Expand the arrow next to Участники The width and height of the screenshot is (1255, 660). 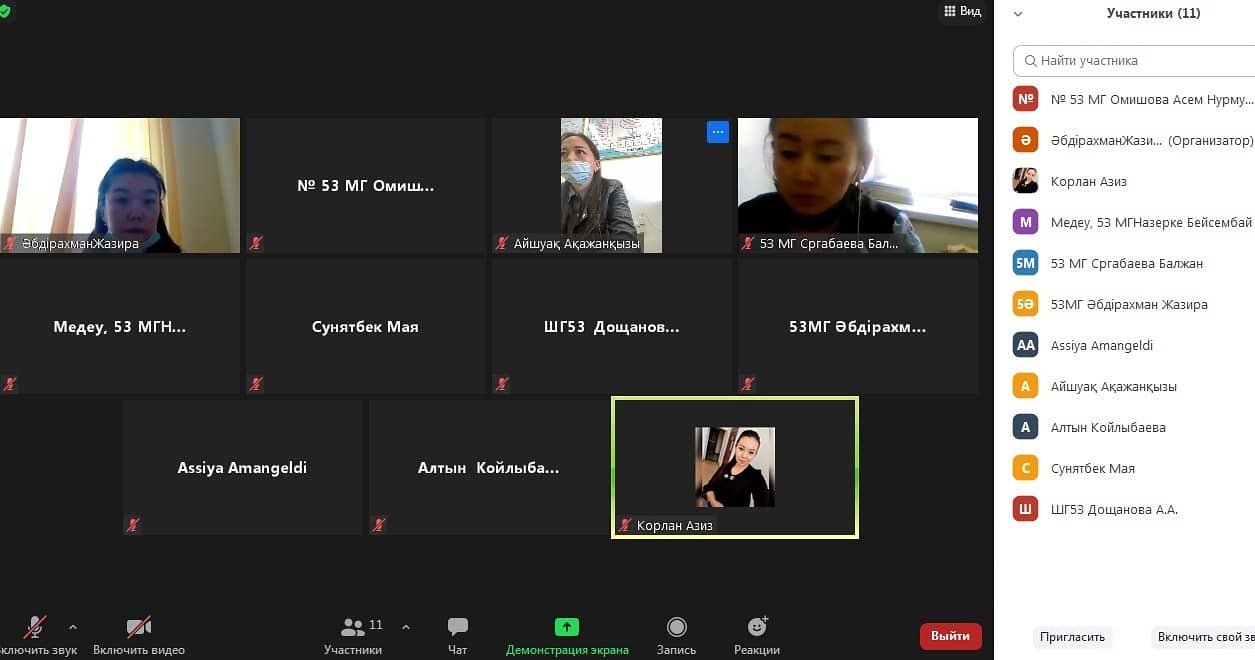(x=405, y=627)
